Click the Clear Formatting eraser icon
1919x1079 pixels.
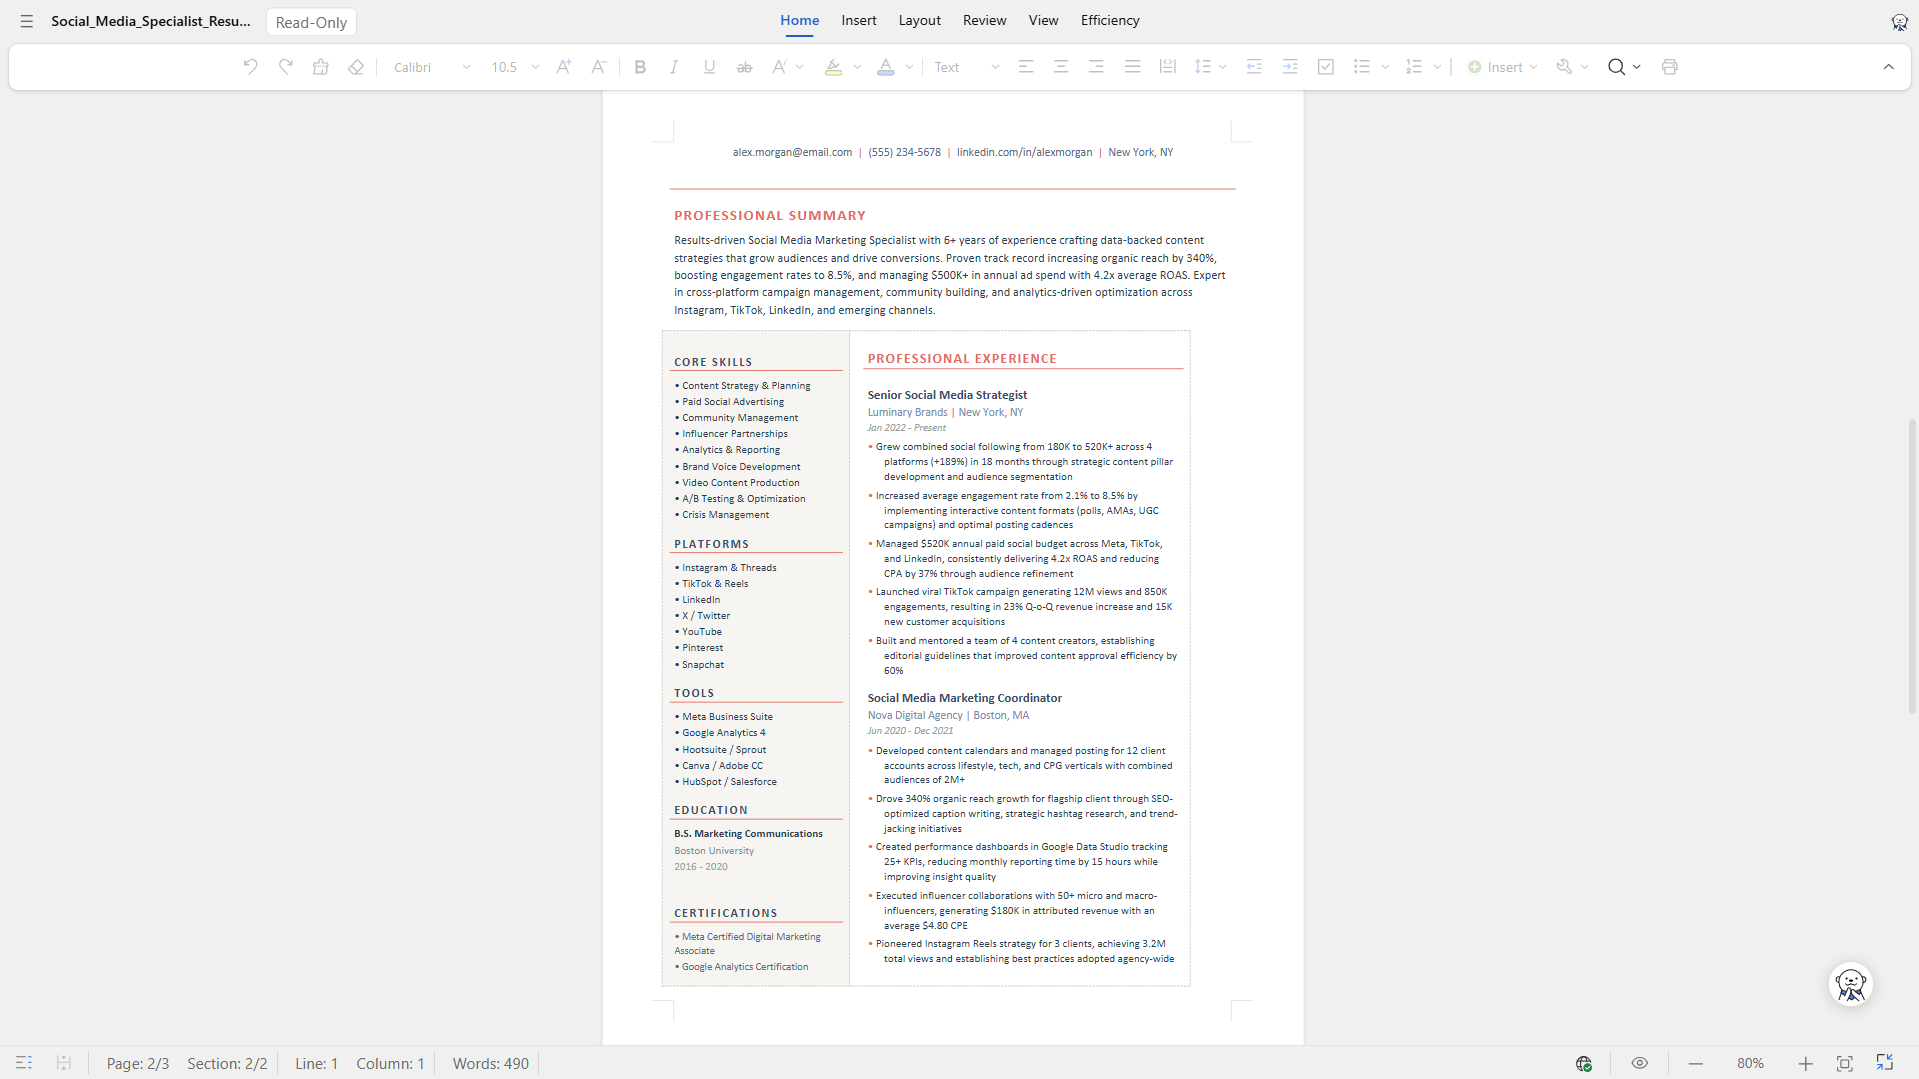356,67
